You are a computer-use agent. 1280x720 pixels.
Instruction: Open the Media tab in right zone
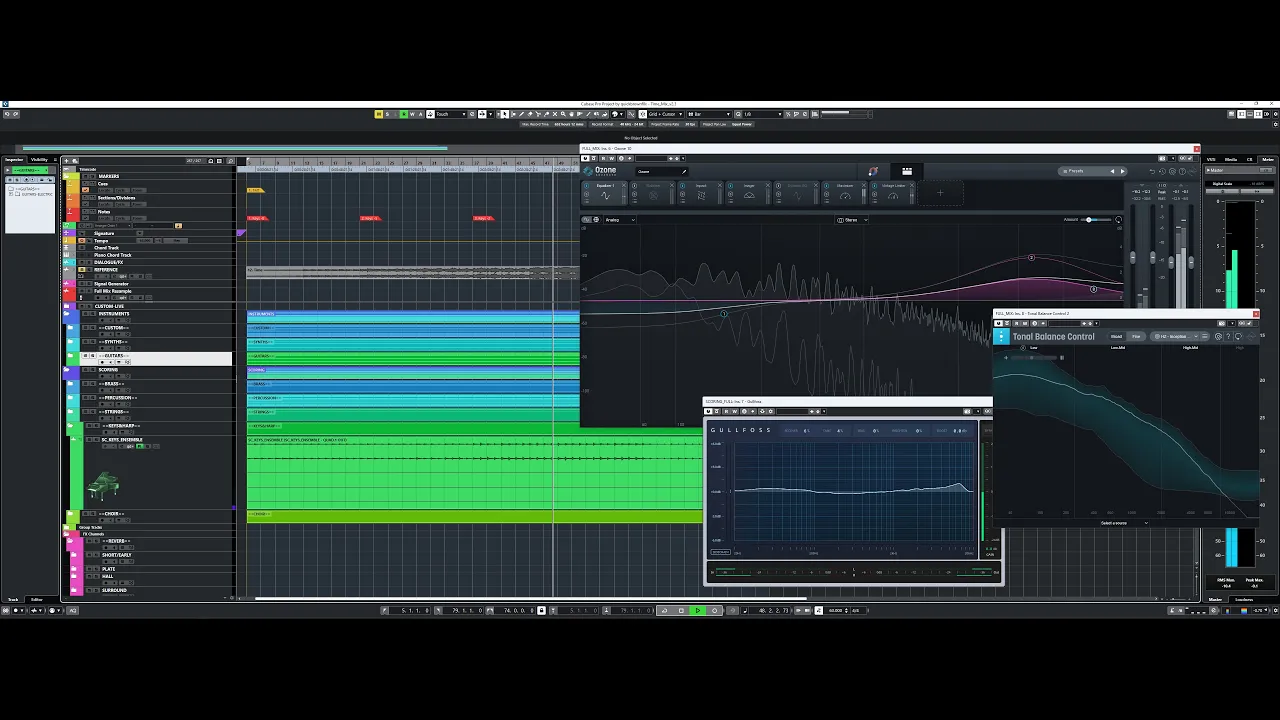[1230, 159]
